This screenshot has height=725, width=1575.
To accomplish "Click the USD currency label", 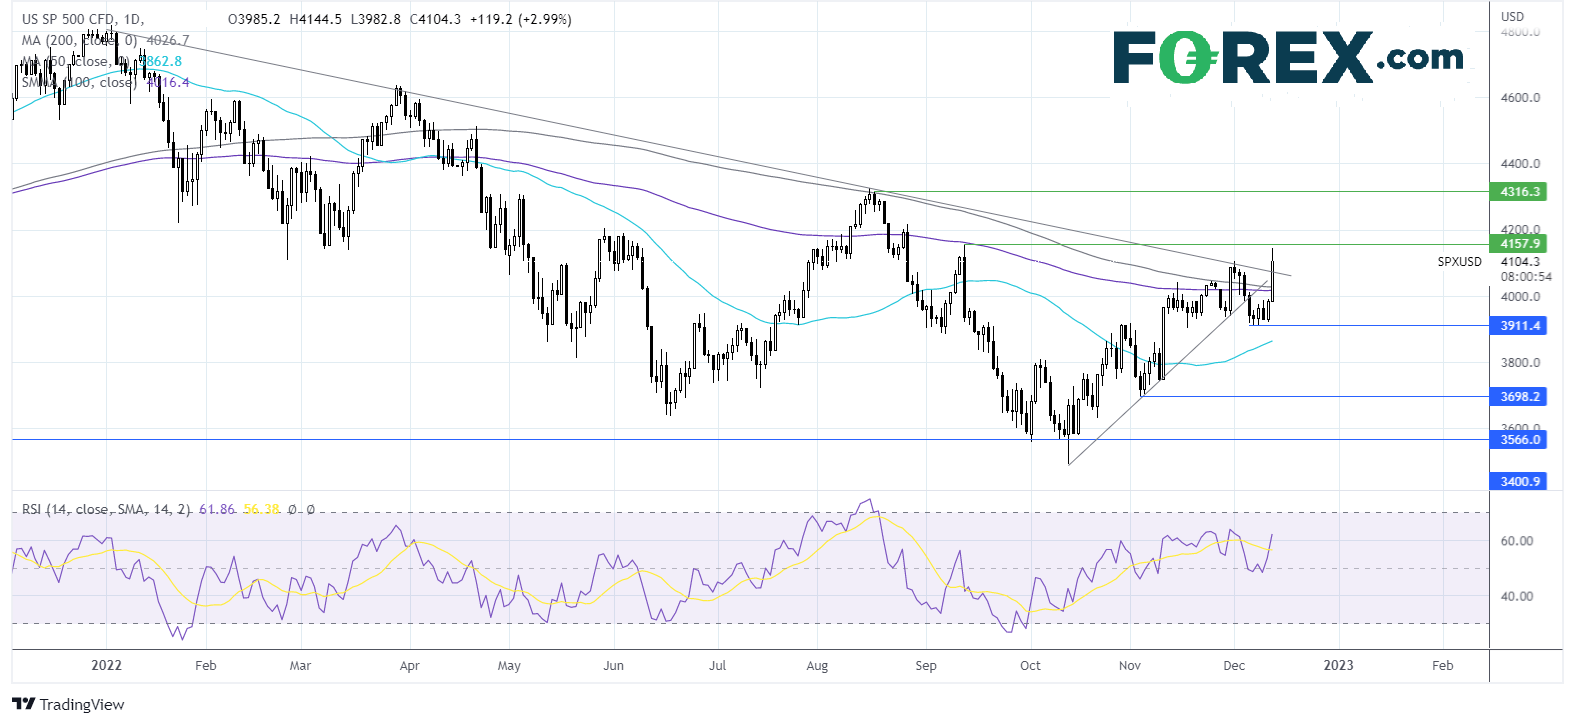I will tap(1512, 16).
